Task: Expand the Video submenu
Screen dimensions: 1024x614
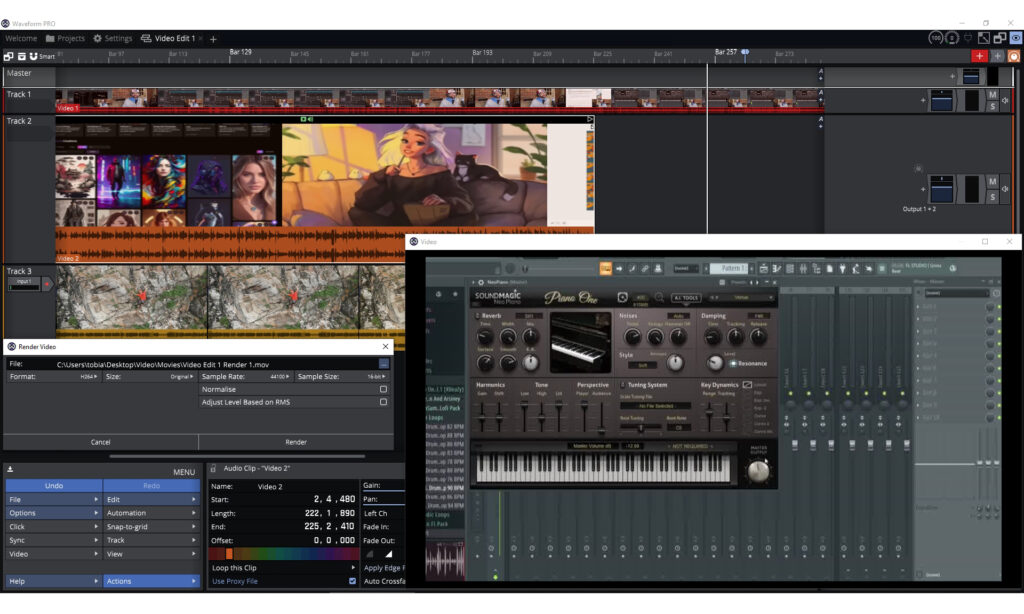Action: 54,555
